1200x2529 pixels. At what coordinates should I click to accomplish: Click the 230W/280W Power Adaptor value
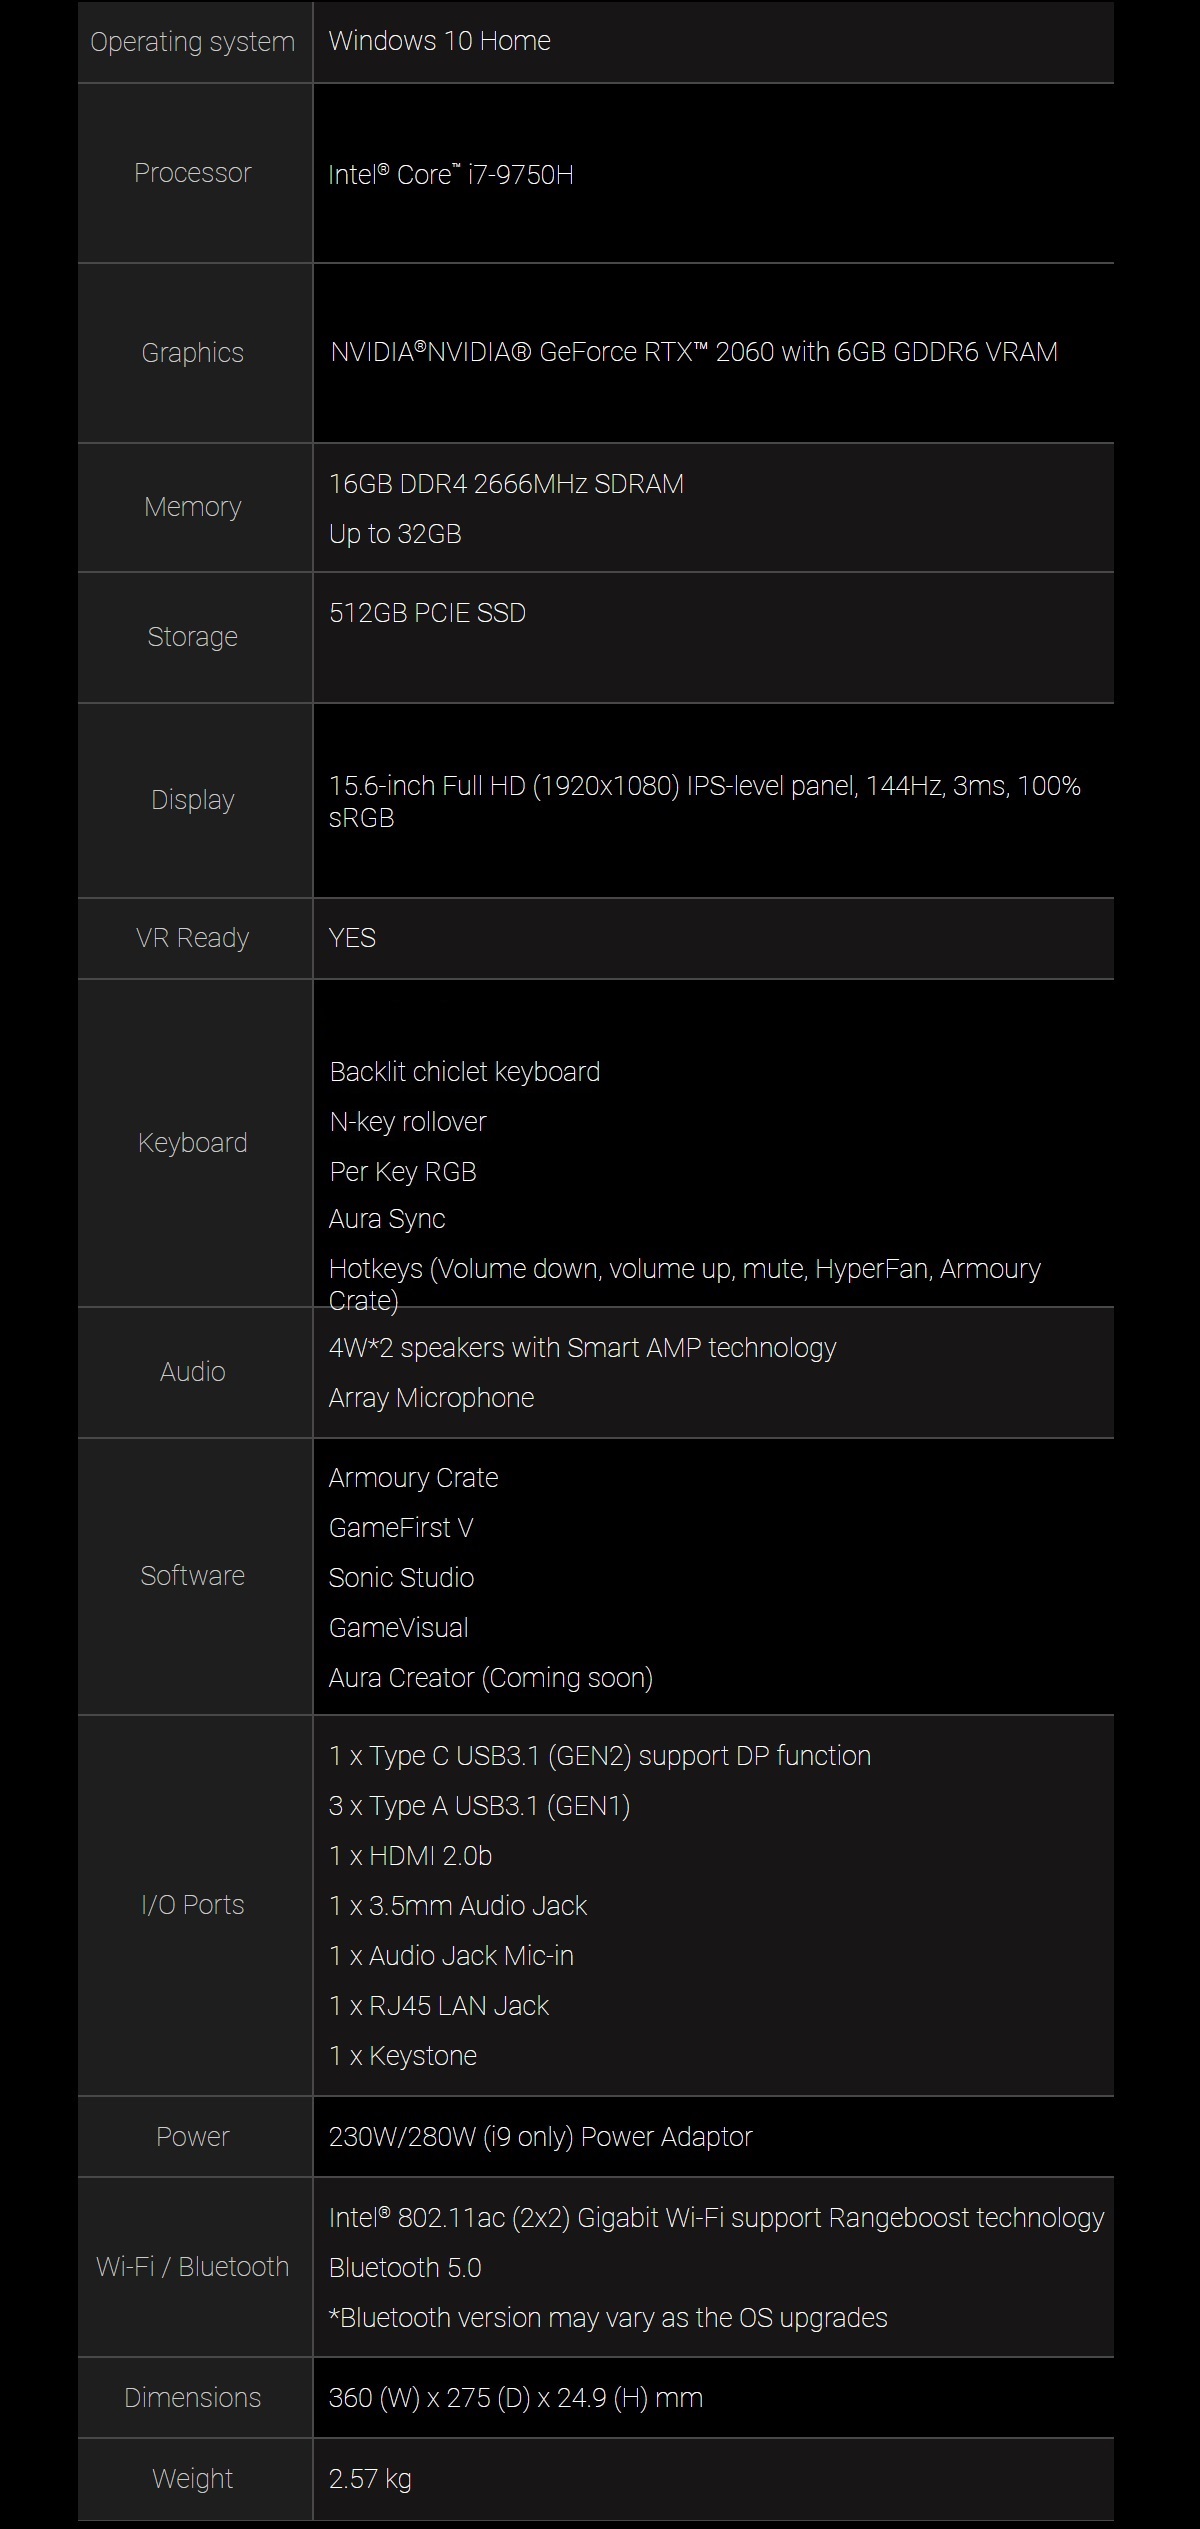540,2137
